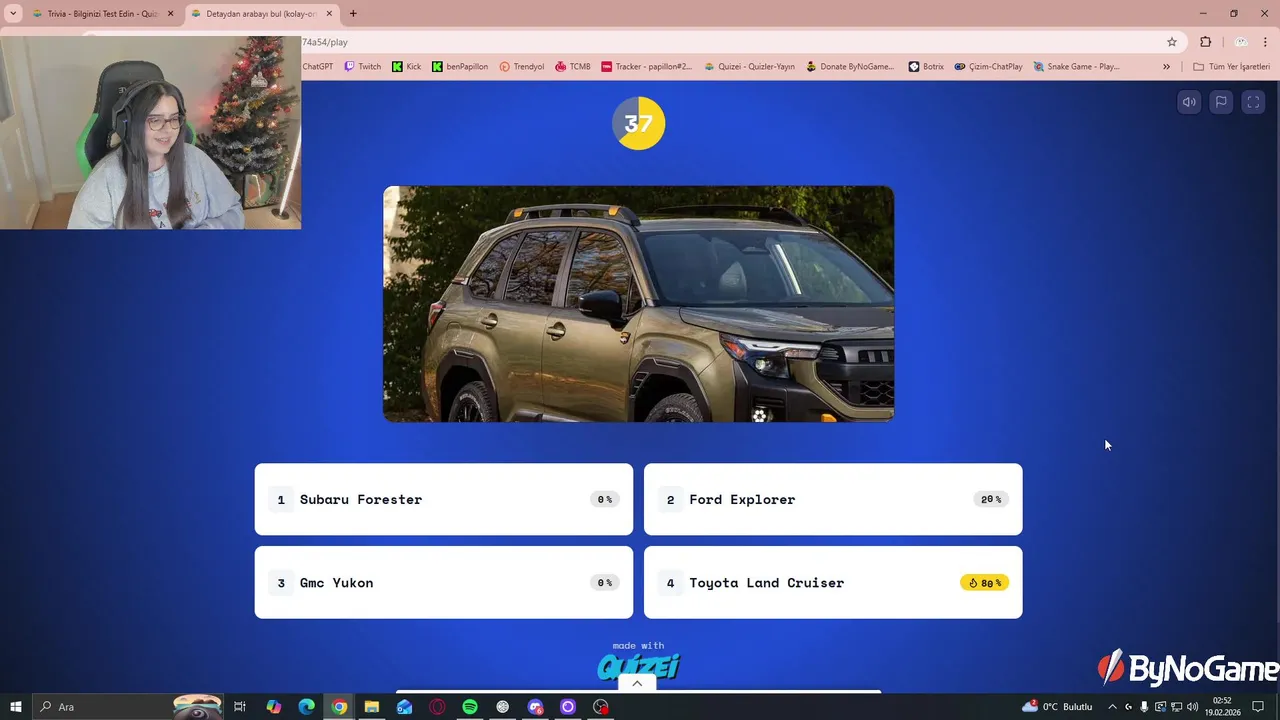Viewport: 1280px width, 720px height.
Task: Open the Kick bookmark
Action: point(406,67)
